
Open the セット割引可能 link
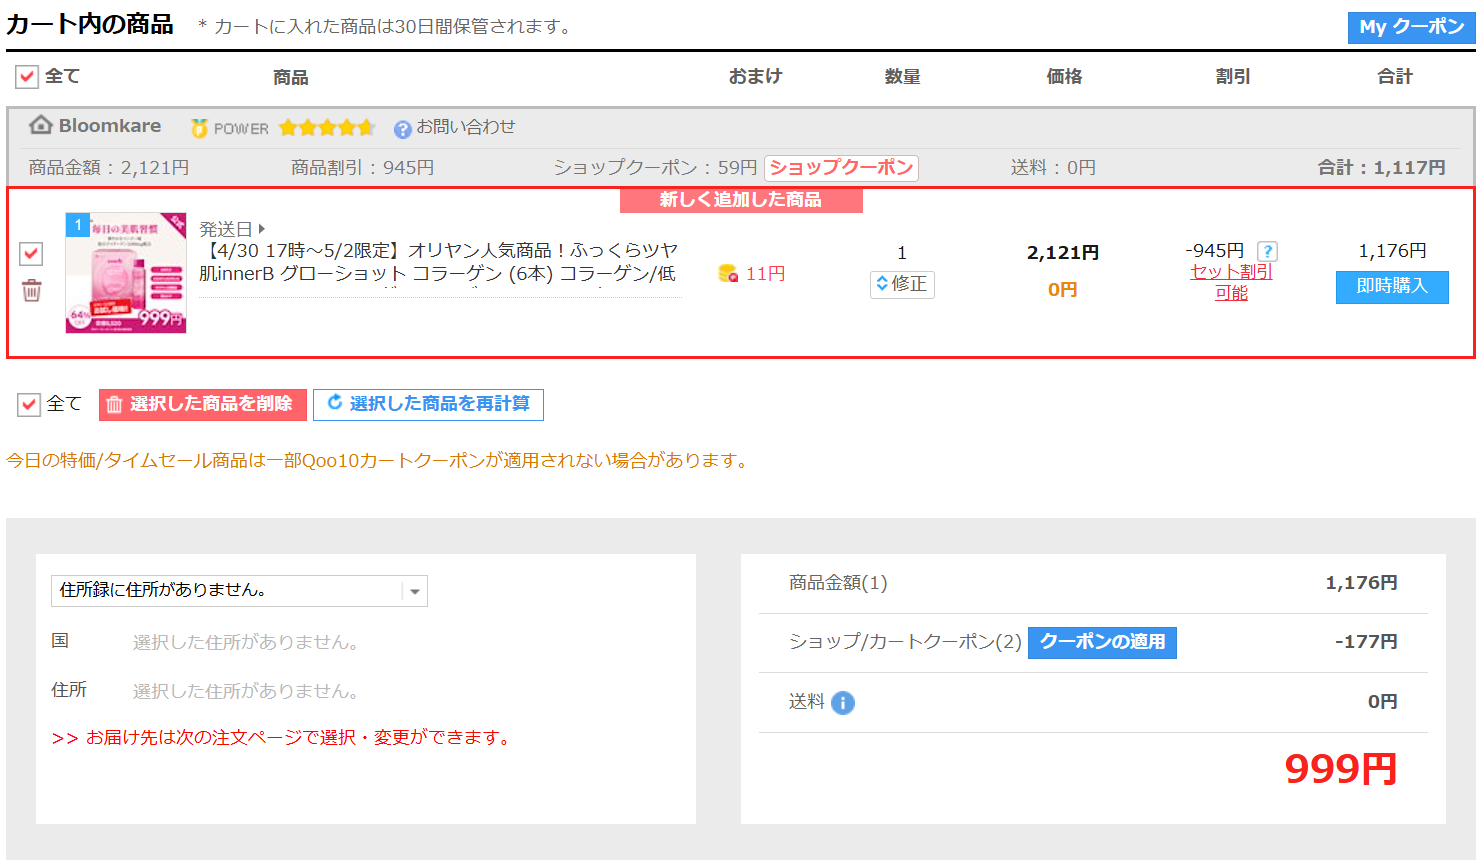(x=1231, y=282)
